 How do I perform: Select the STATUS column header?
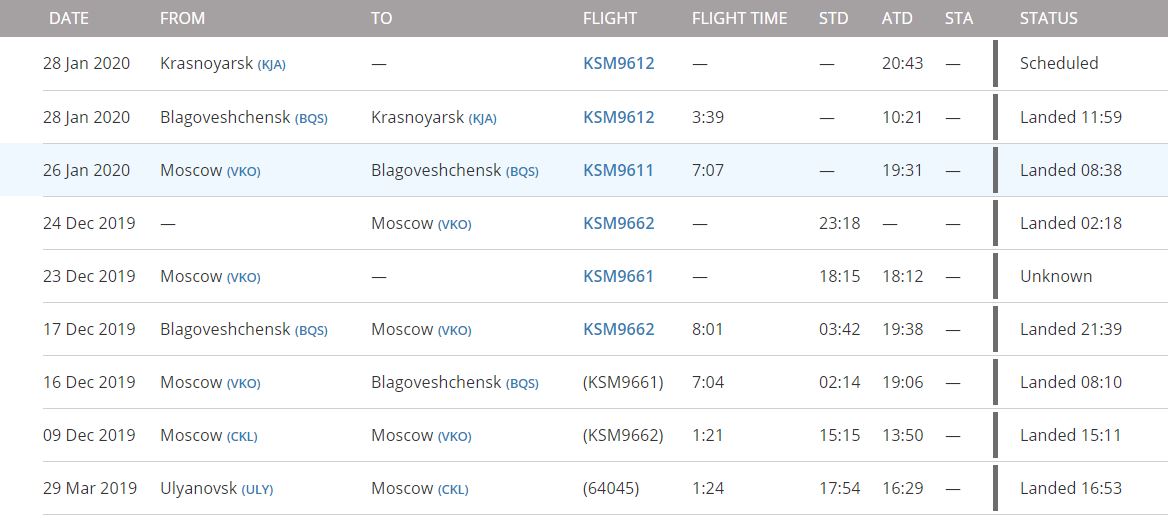click(1048, 18)
